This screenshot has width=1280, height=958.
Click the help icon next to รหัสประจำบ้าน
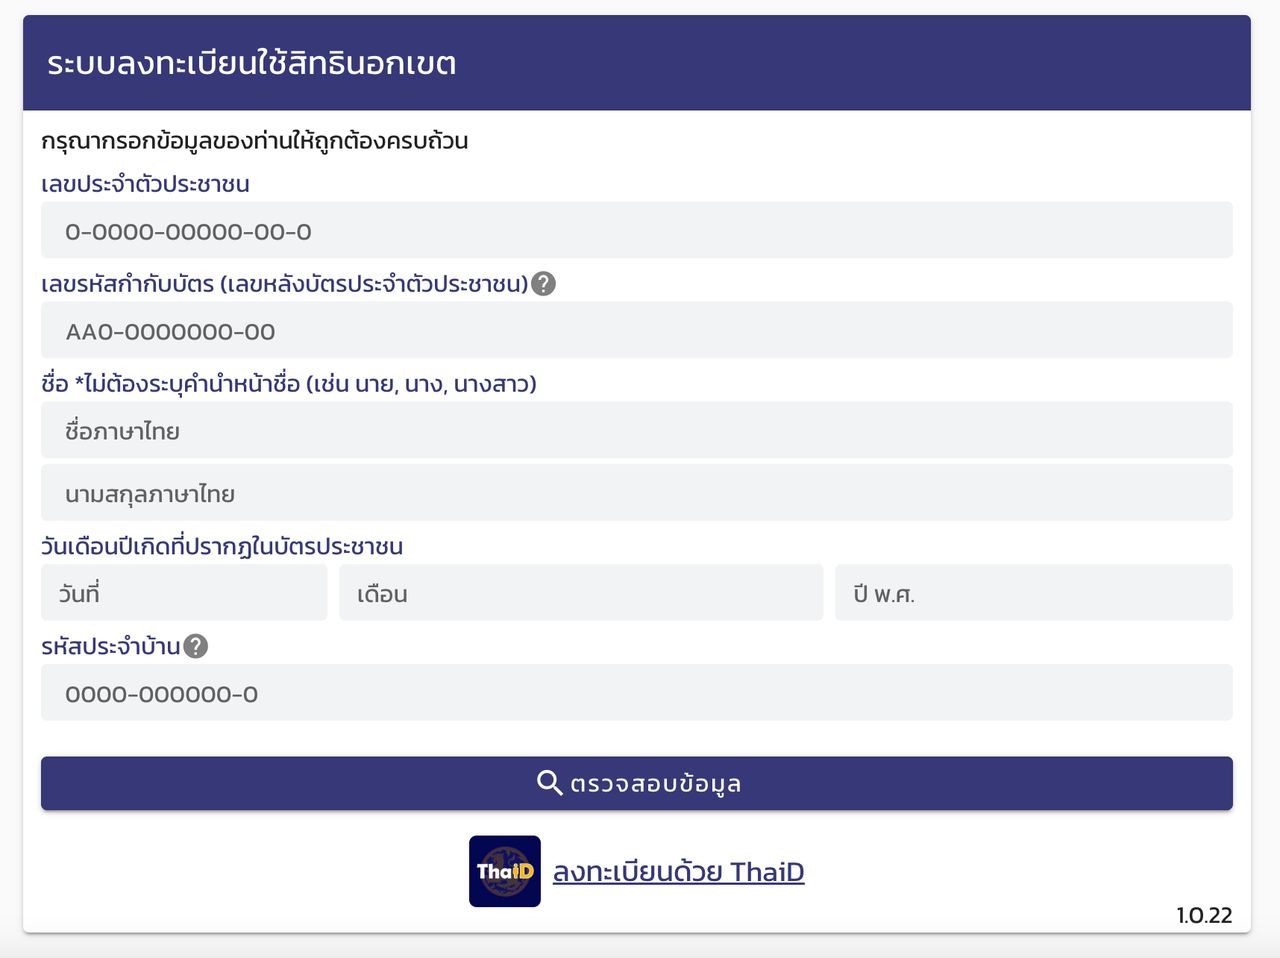[196, 646]
